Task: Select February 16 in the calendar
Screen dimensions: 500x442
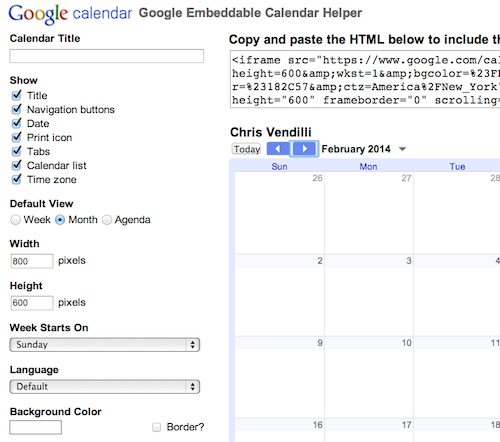Action: (x=318, y=425)
